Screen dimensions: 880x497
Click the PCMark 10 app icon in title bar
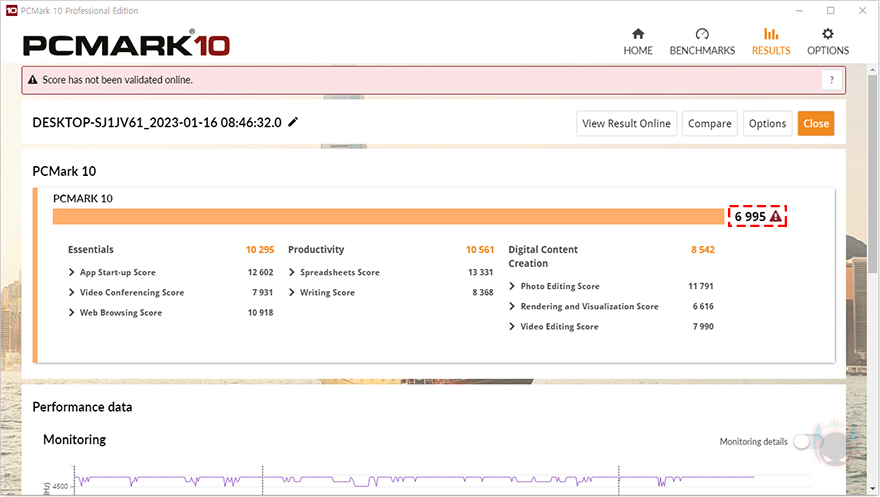click(11, 11)
